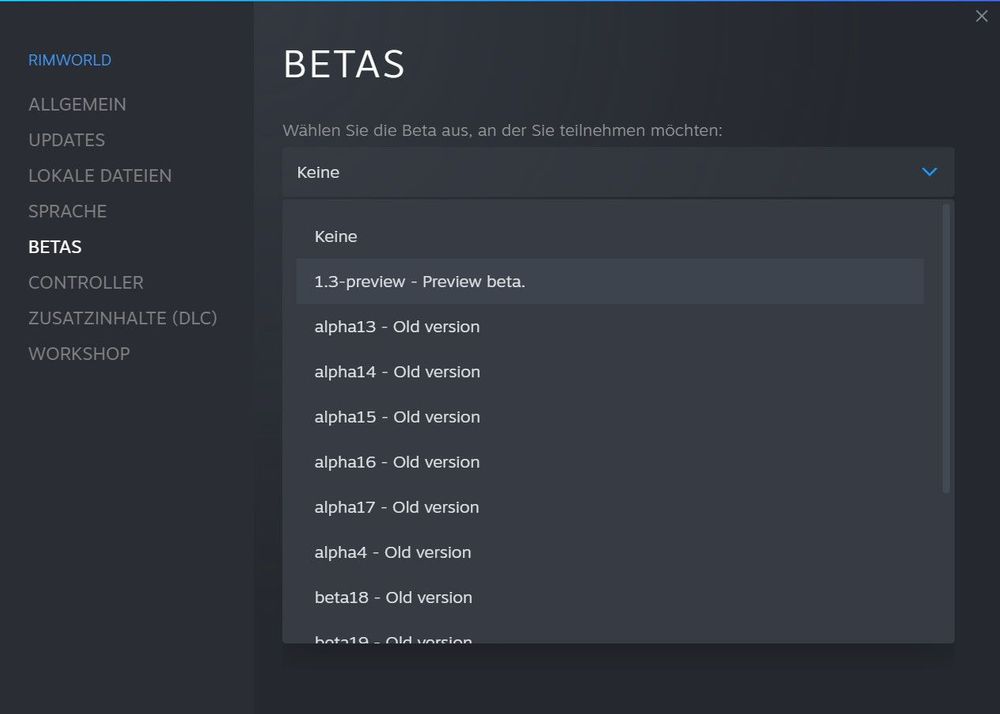The height and width of the screenshot is (714, 1000).
Task: Select the BETAS sidebar entry
Action: point(55,247)
